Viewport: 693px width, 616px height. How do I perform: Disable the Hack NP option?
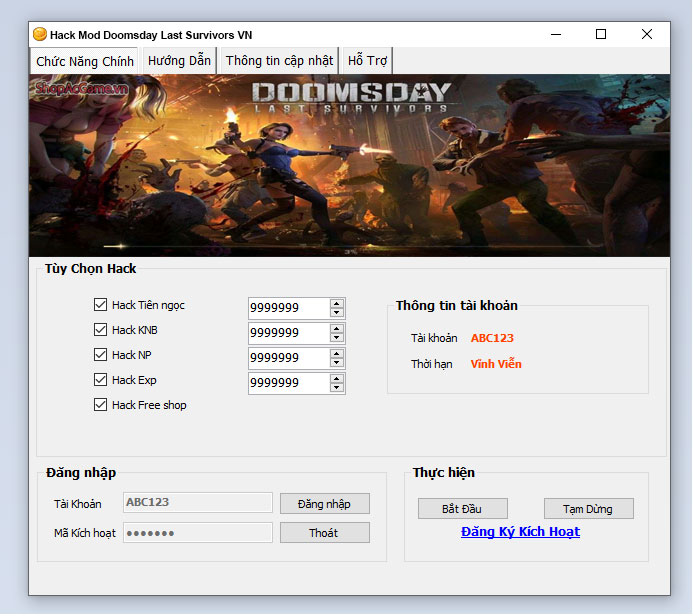click(100, 355)
